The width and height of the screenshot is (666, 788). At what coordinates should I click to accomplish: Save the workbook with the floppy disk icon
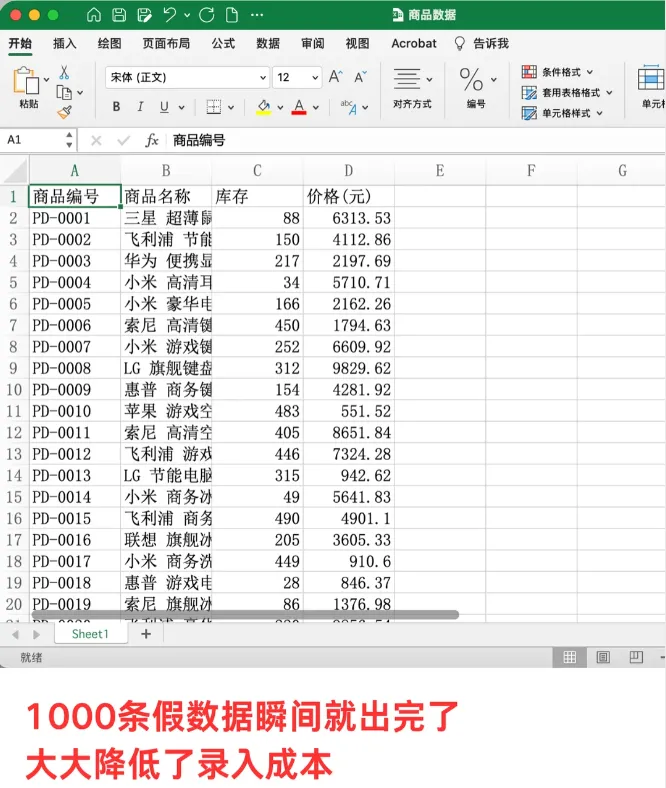(119, 15)
